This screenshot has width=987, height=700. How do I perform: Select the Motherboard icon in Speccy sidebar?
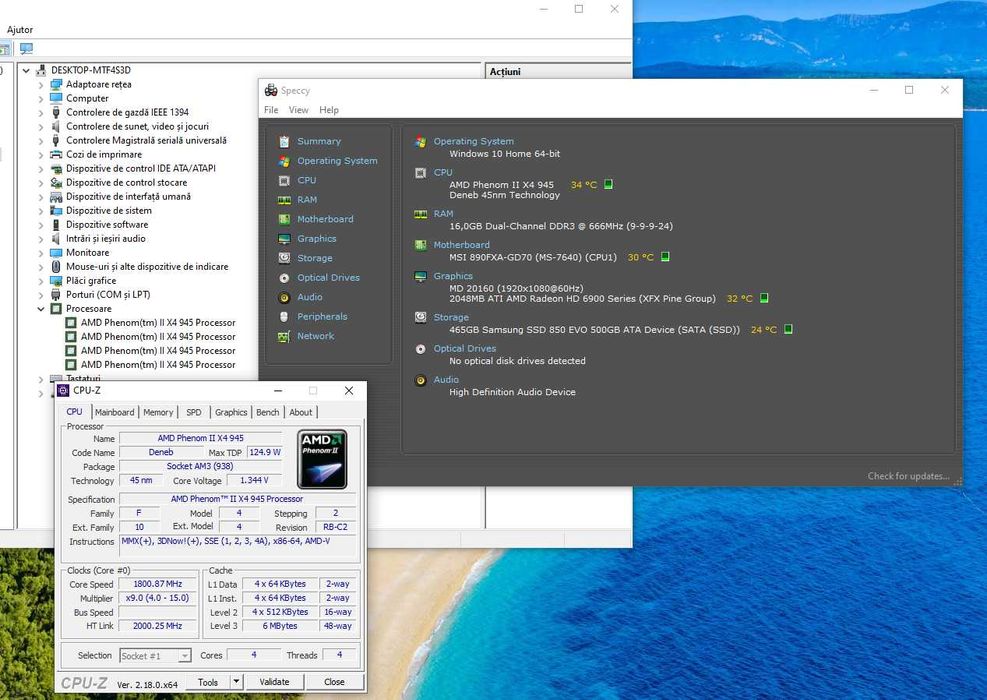pyautogui.click(x=285, y=220)
